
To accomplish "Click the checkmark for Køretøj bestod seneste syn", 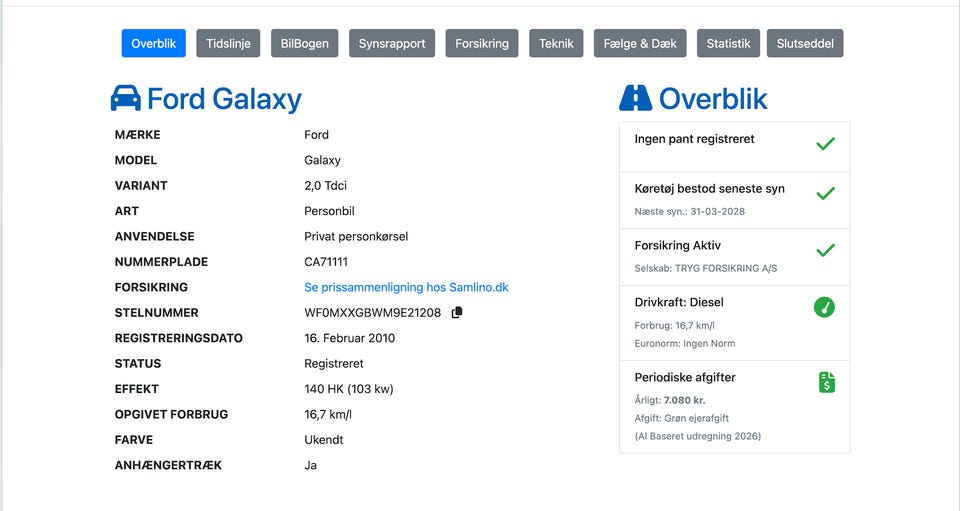I will tap(825, 193).
